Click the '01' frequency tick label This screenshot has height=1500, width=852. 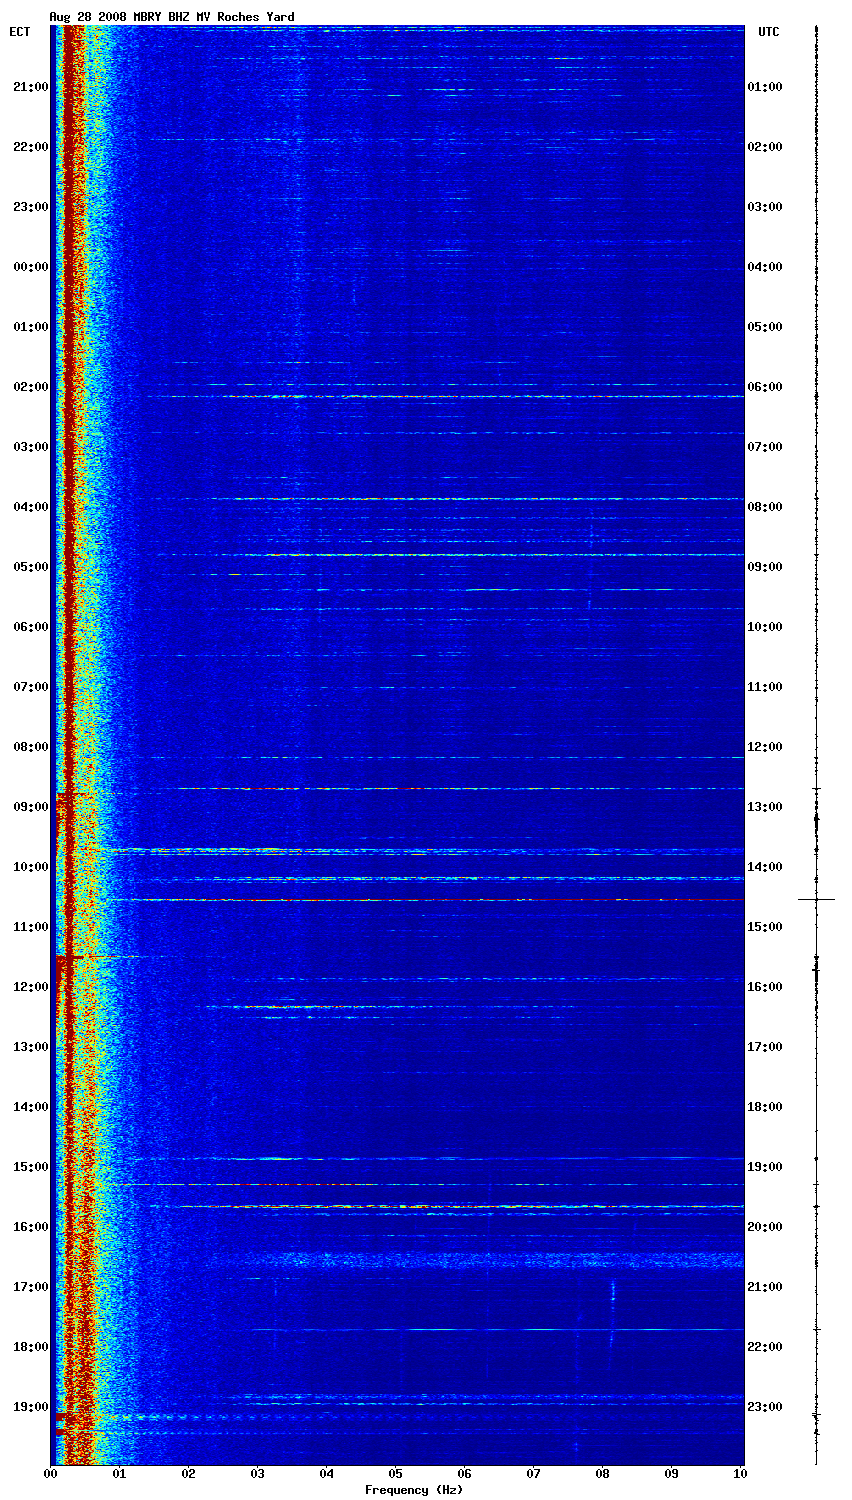click(119, 1474)
